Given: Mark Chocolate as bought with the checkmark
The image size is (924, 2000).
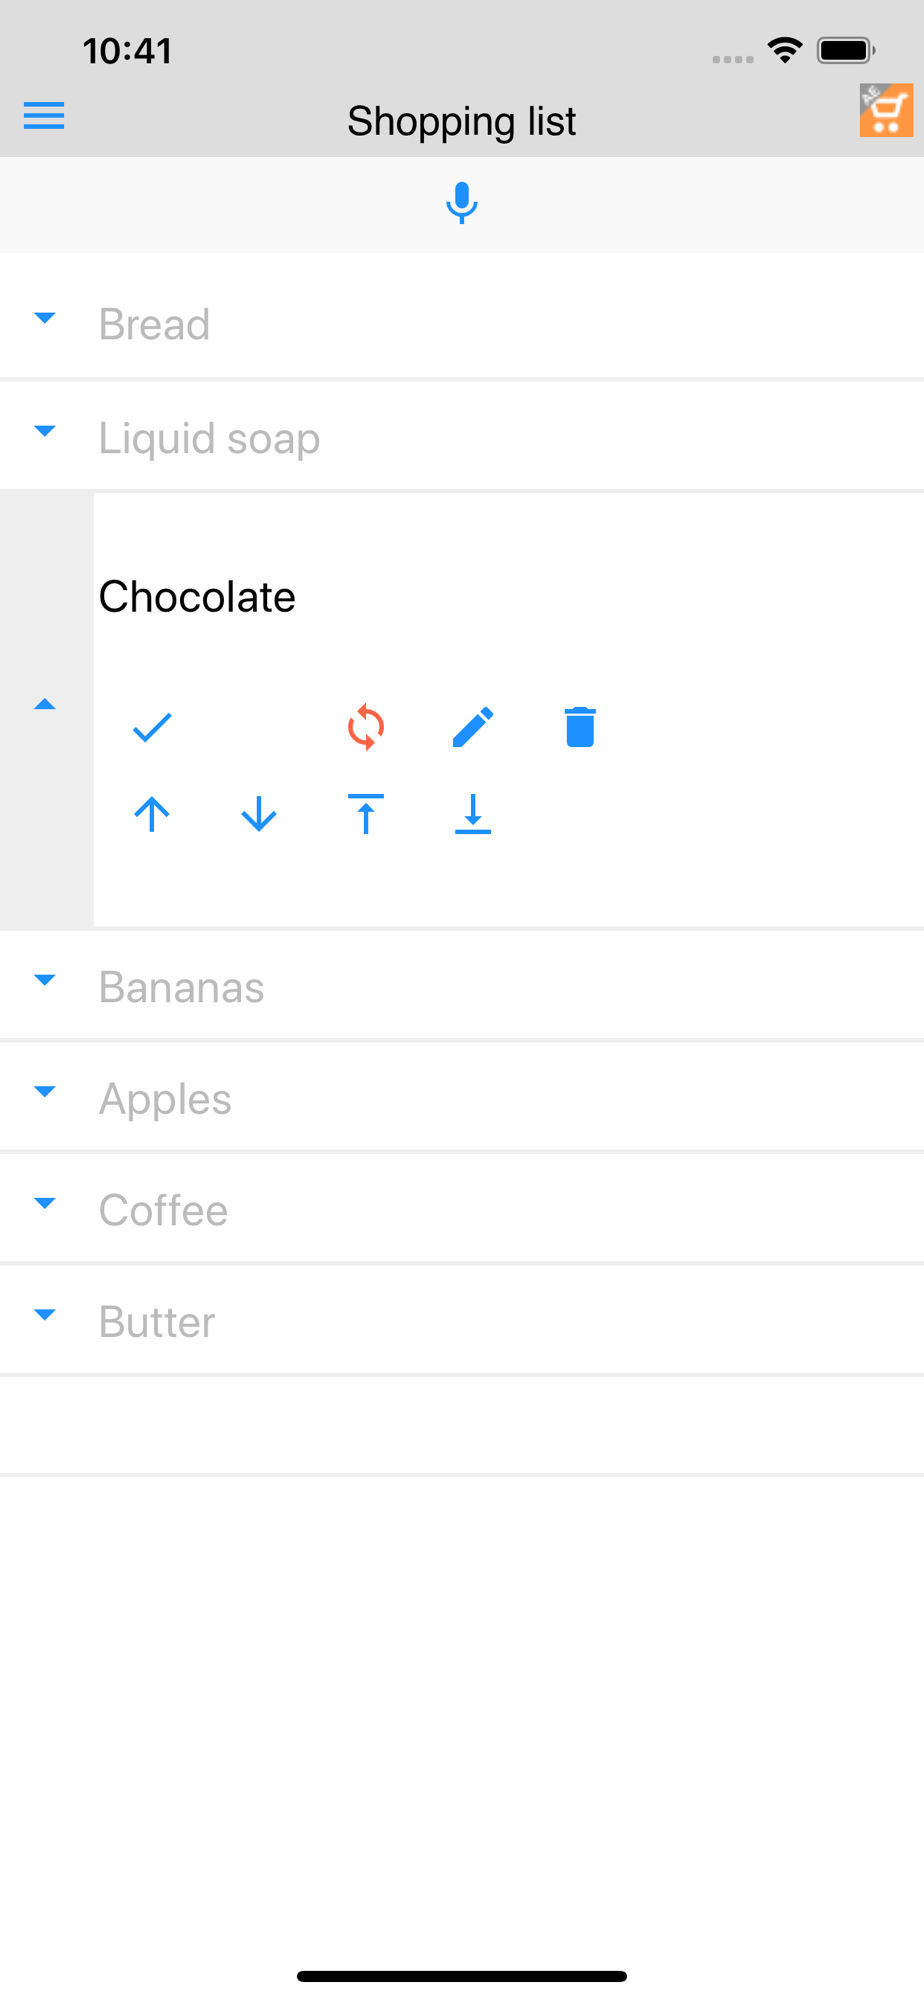Looking at the screenshot, I should 152,727.
